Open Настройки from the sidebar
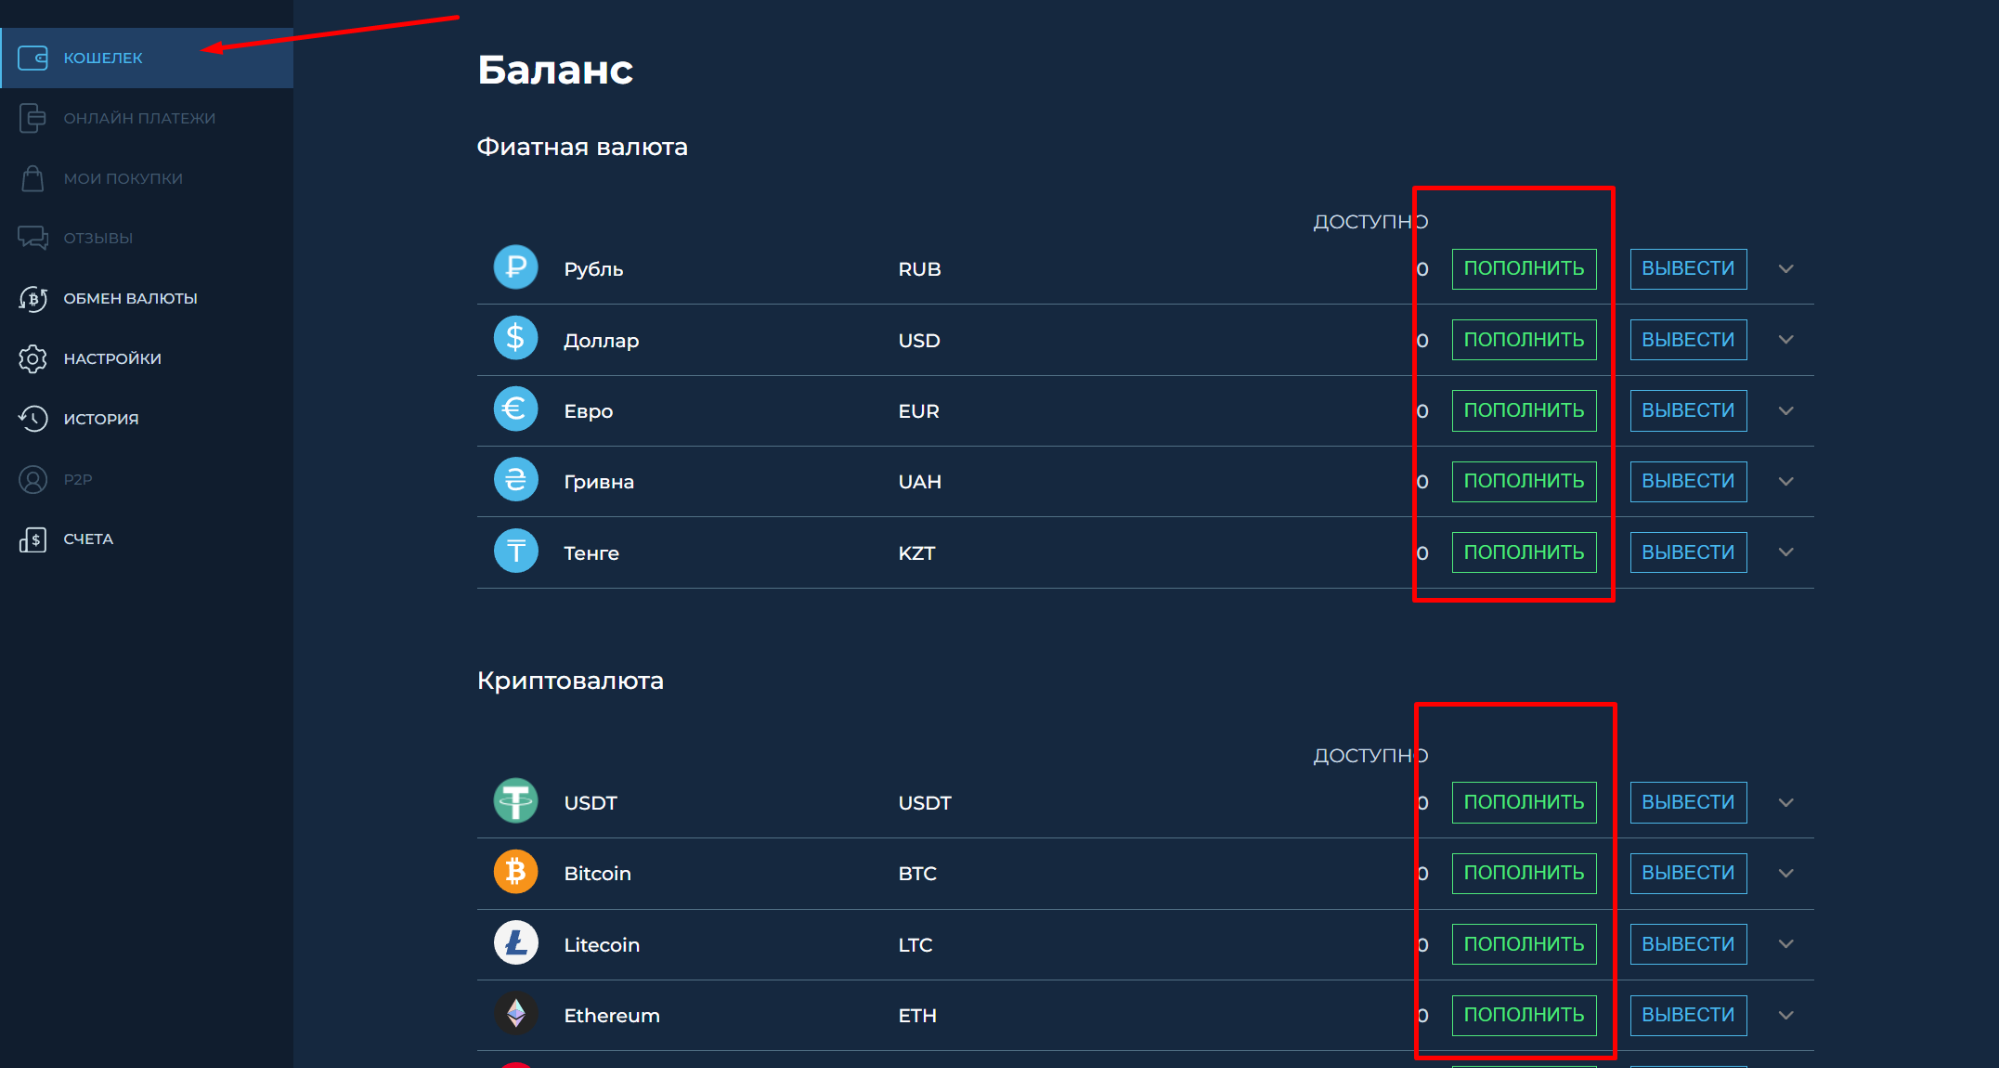The width and height of the screenshot is (1999, 1068). (x=113, y=358)
